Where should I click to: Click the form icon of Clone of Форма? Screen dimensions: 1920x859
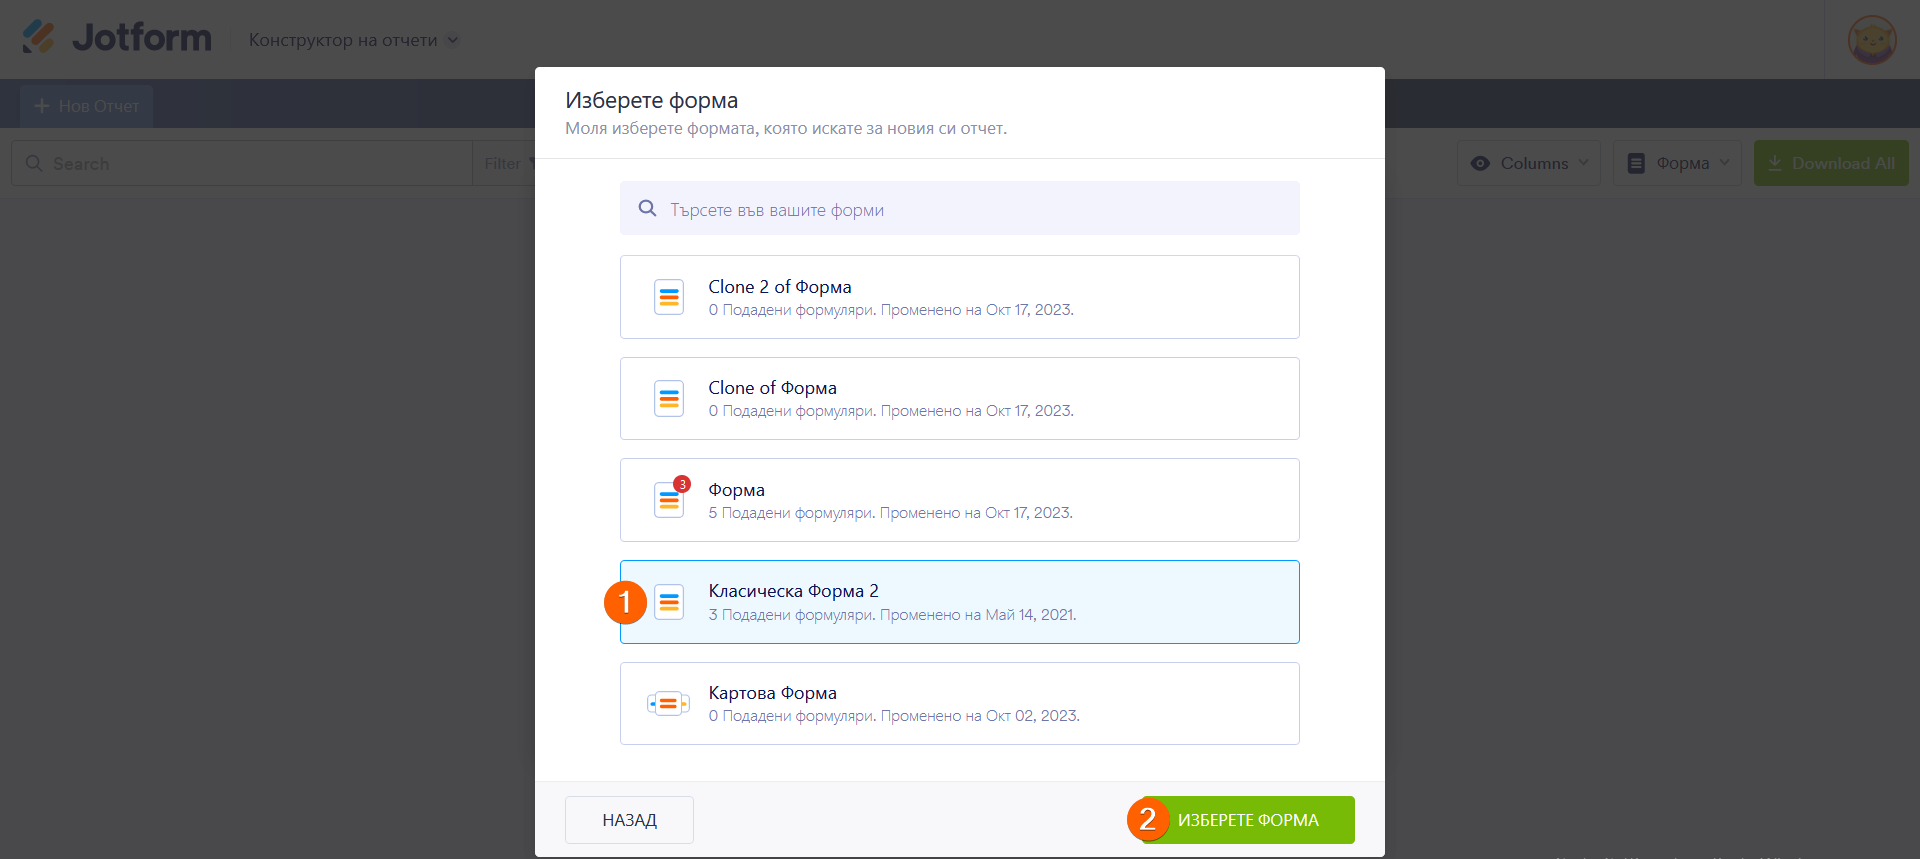pos(669,399)
